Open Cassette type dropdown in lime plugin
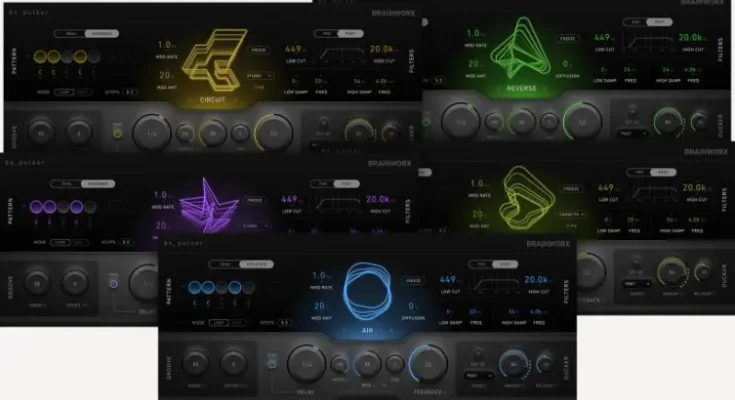 [x=572, y=214]
